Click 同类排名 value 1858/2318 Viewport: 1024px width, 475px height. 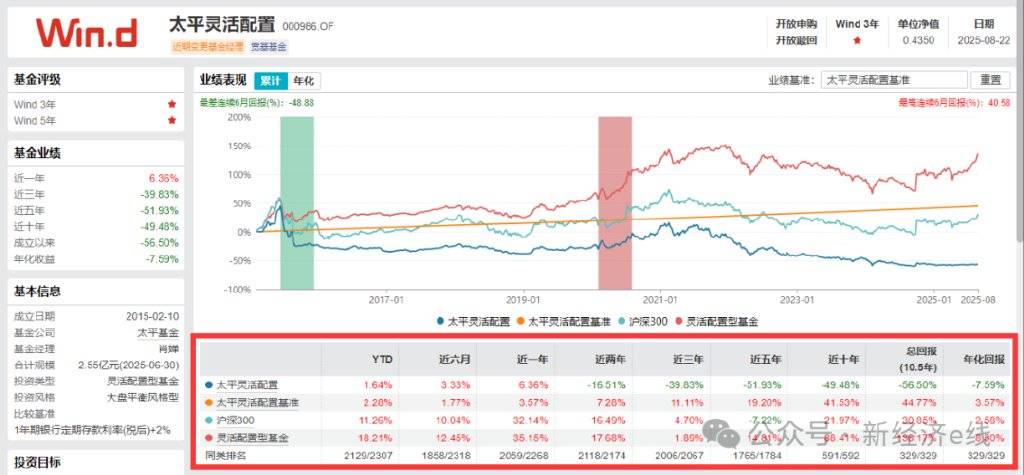[448, 455]
